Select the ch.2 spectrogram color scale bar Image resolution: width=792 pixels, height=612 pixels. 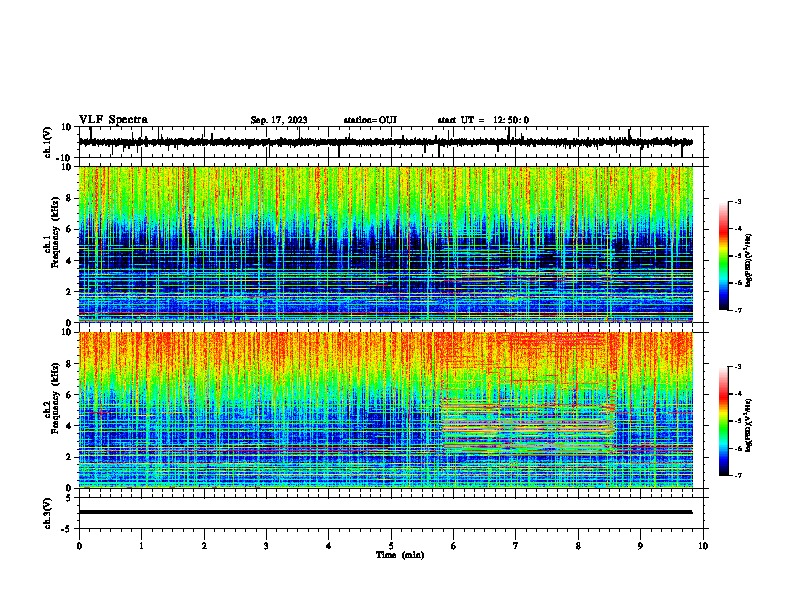(x=723, y=421)
